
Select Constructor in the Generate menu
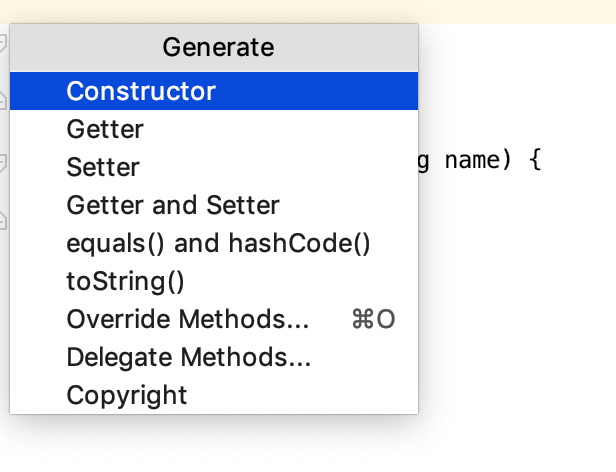140,91
